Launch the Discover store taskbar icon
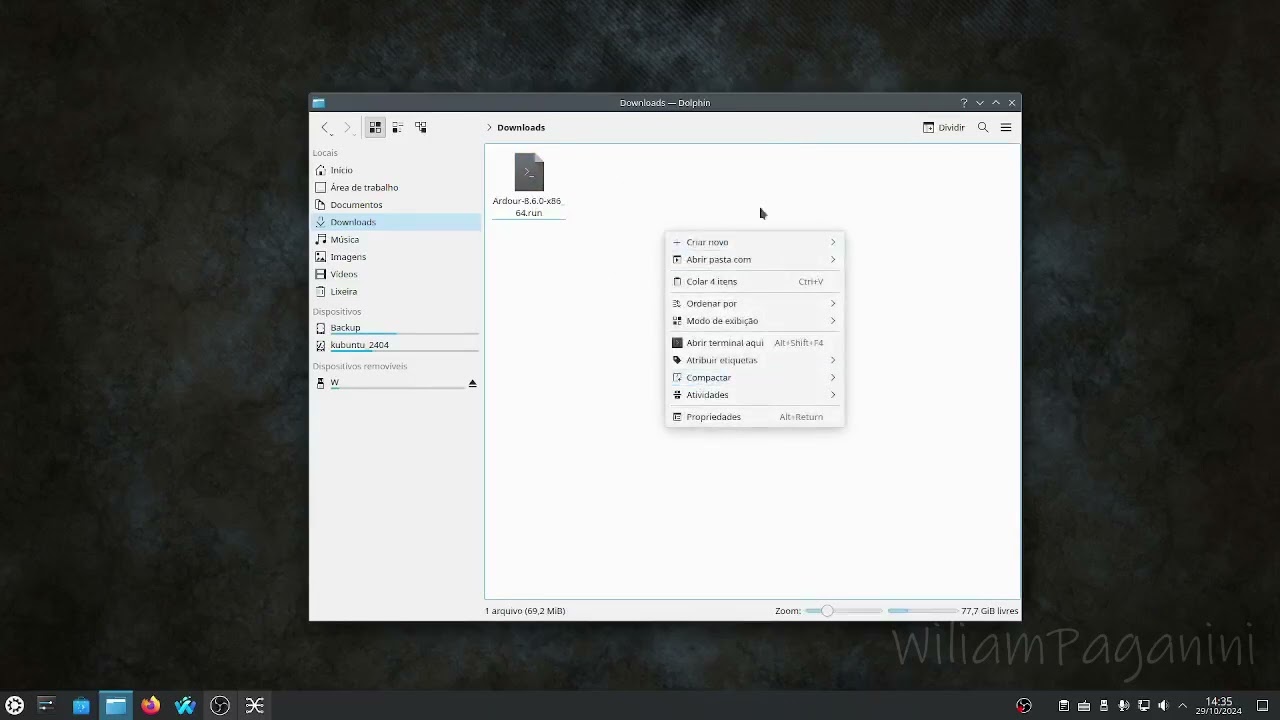 coord(81,706)
